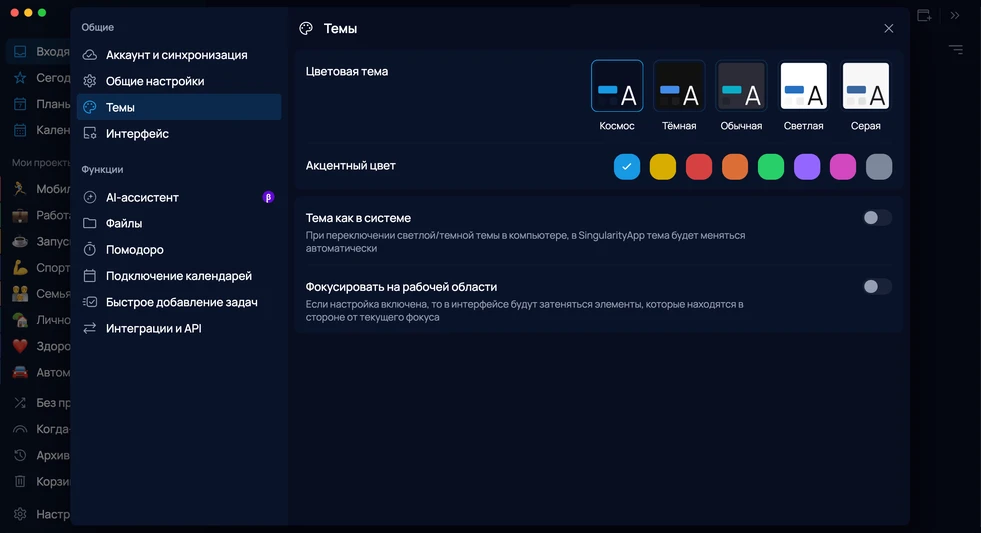Viewport: 981px width, 533px height.
Task: Open Общие настройки section
Action: [x=179, y=81]
